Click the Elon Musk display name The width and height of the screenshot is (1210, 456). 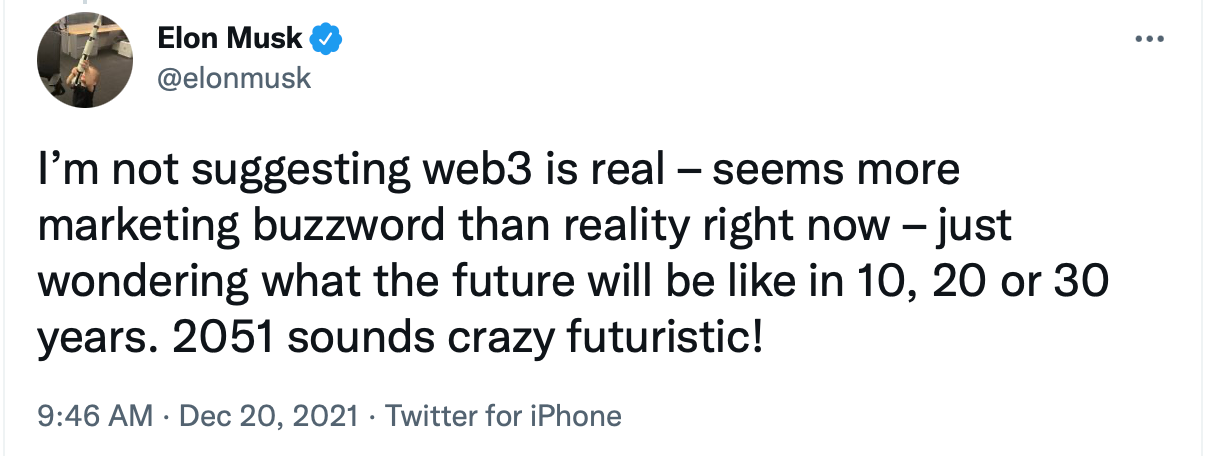tap(230, 39)
